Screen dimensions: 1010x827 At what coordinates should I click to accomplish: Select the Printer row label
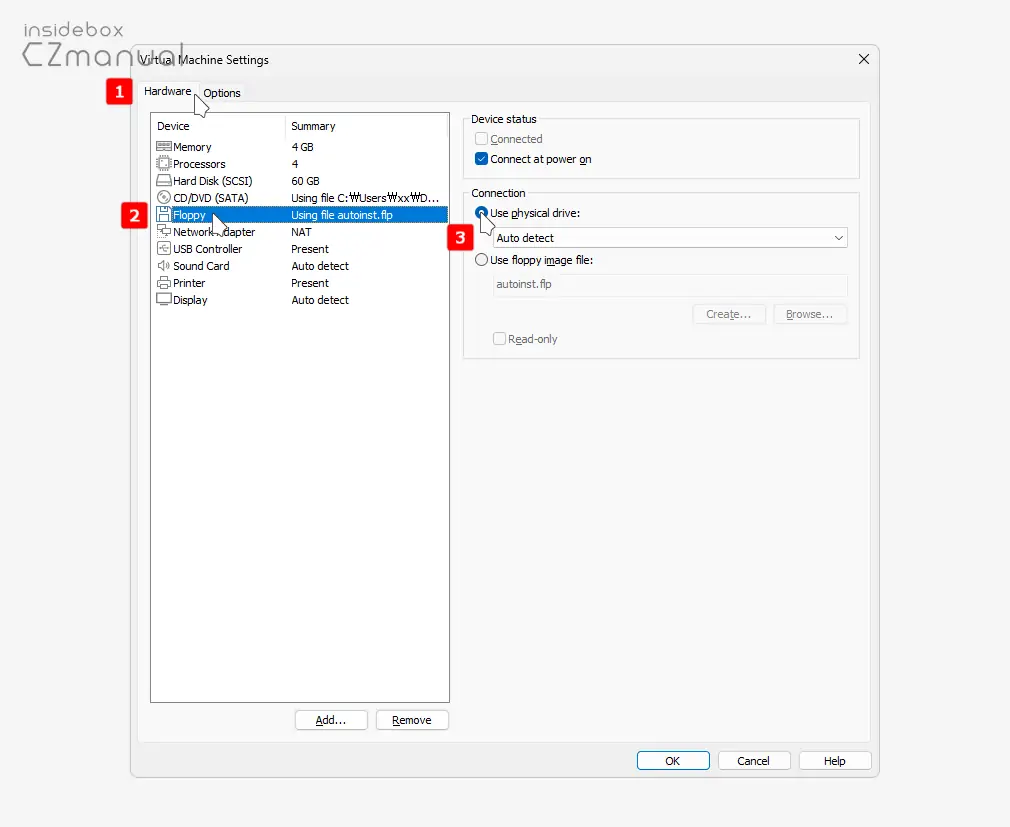[189, 283]
